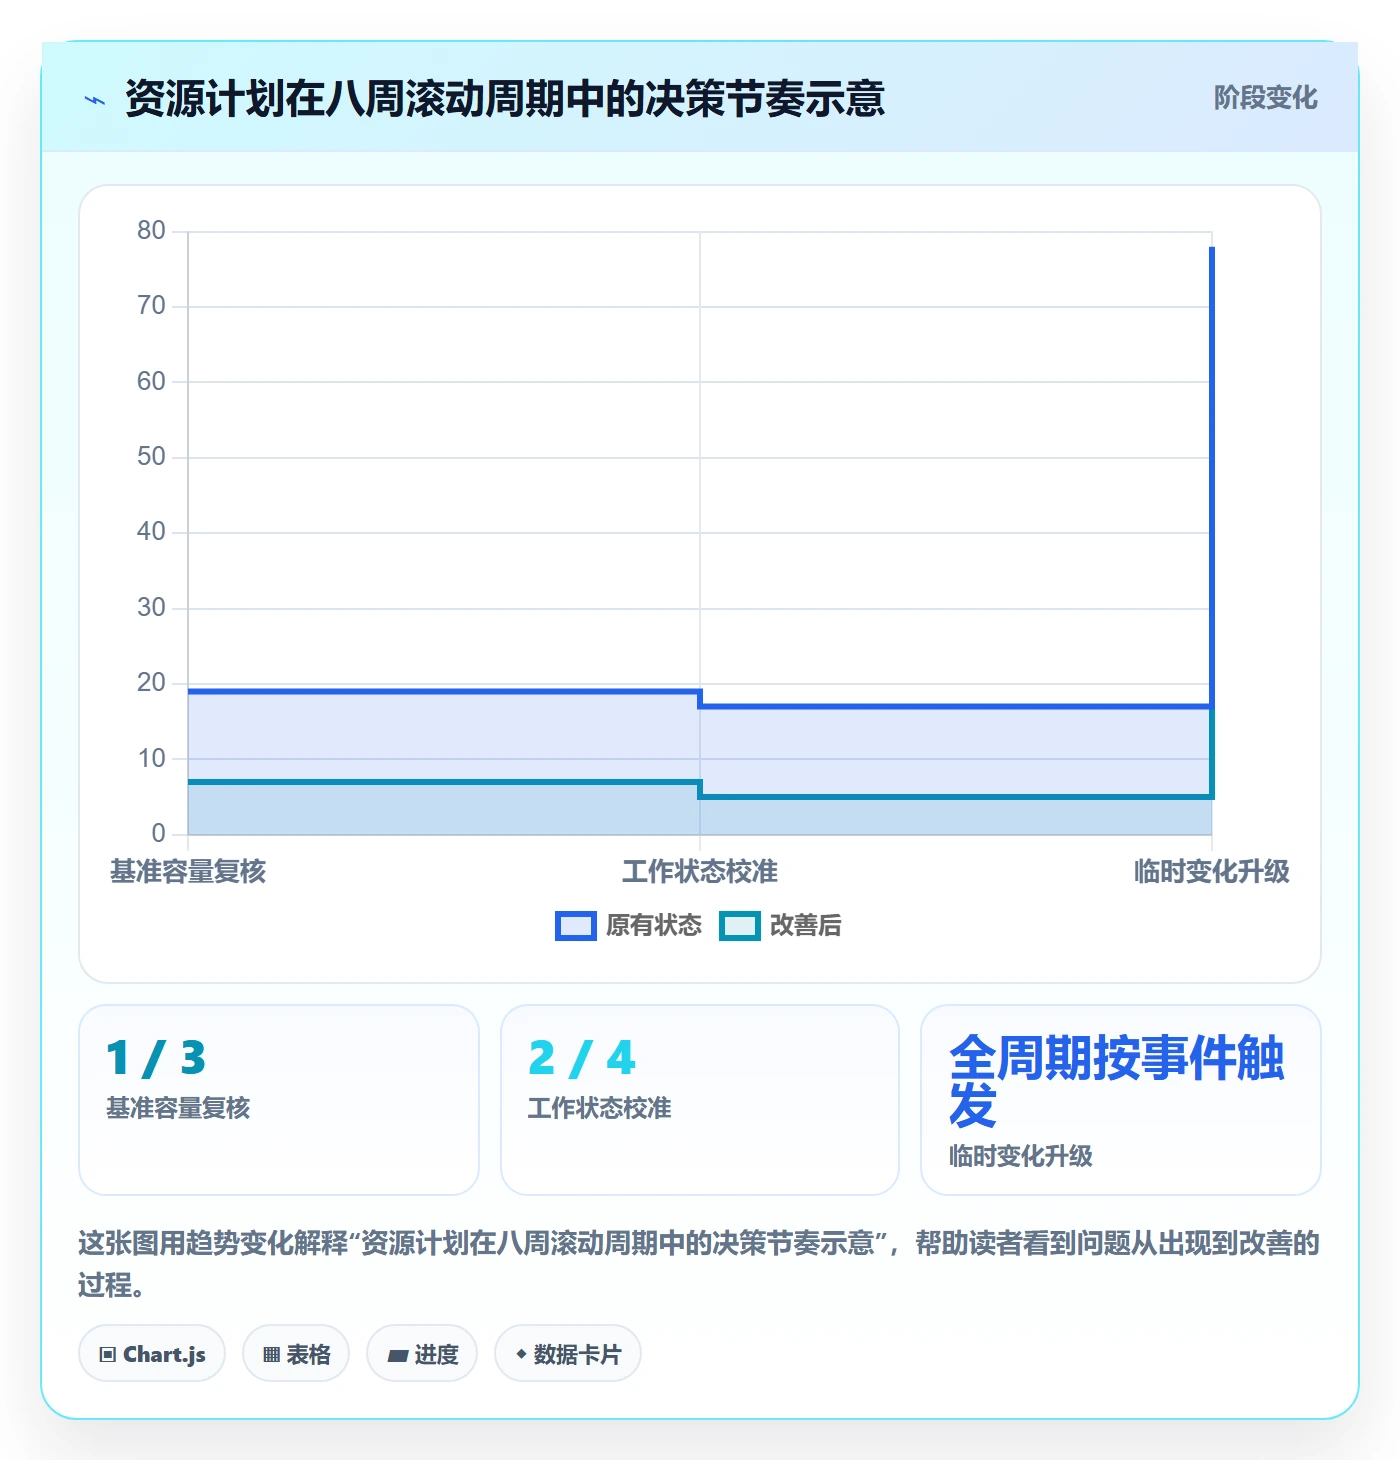This screenshot has height=1460, width=1400.
Task: Click the Chart.js chip square icon
Action: click(108, 1355)
